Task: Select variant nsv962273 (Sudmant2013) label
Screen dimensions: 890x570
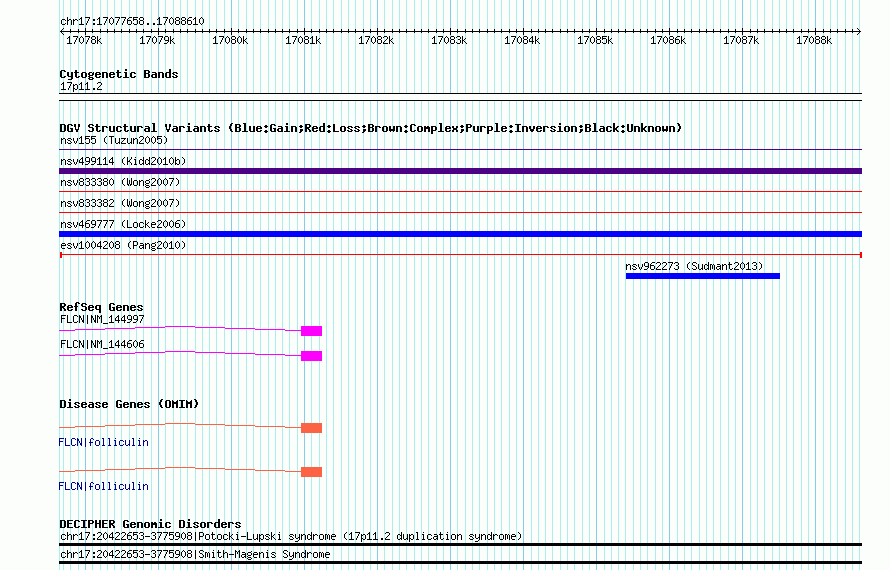Action: pyautogui.click(x=694, y=266)
